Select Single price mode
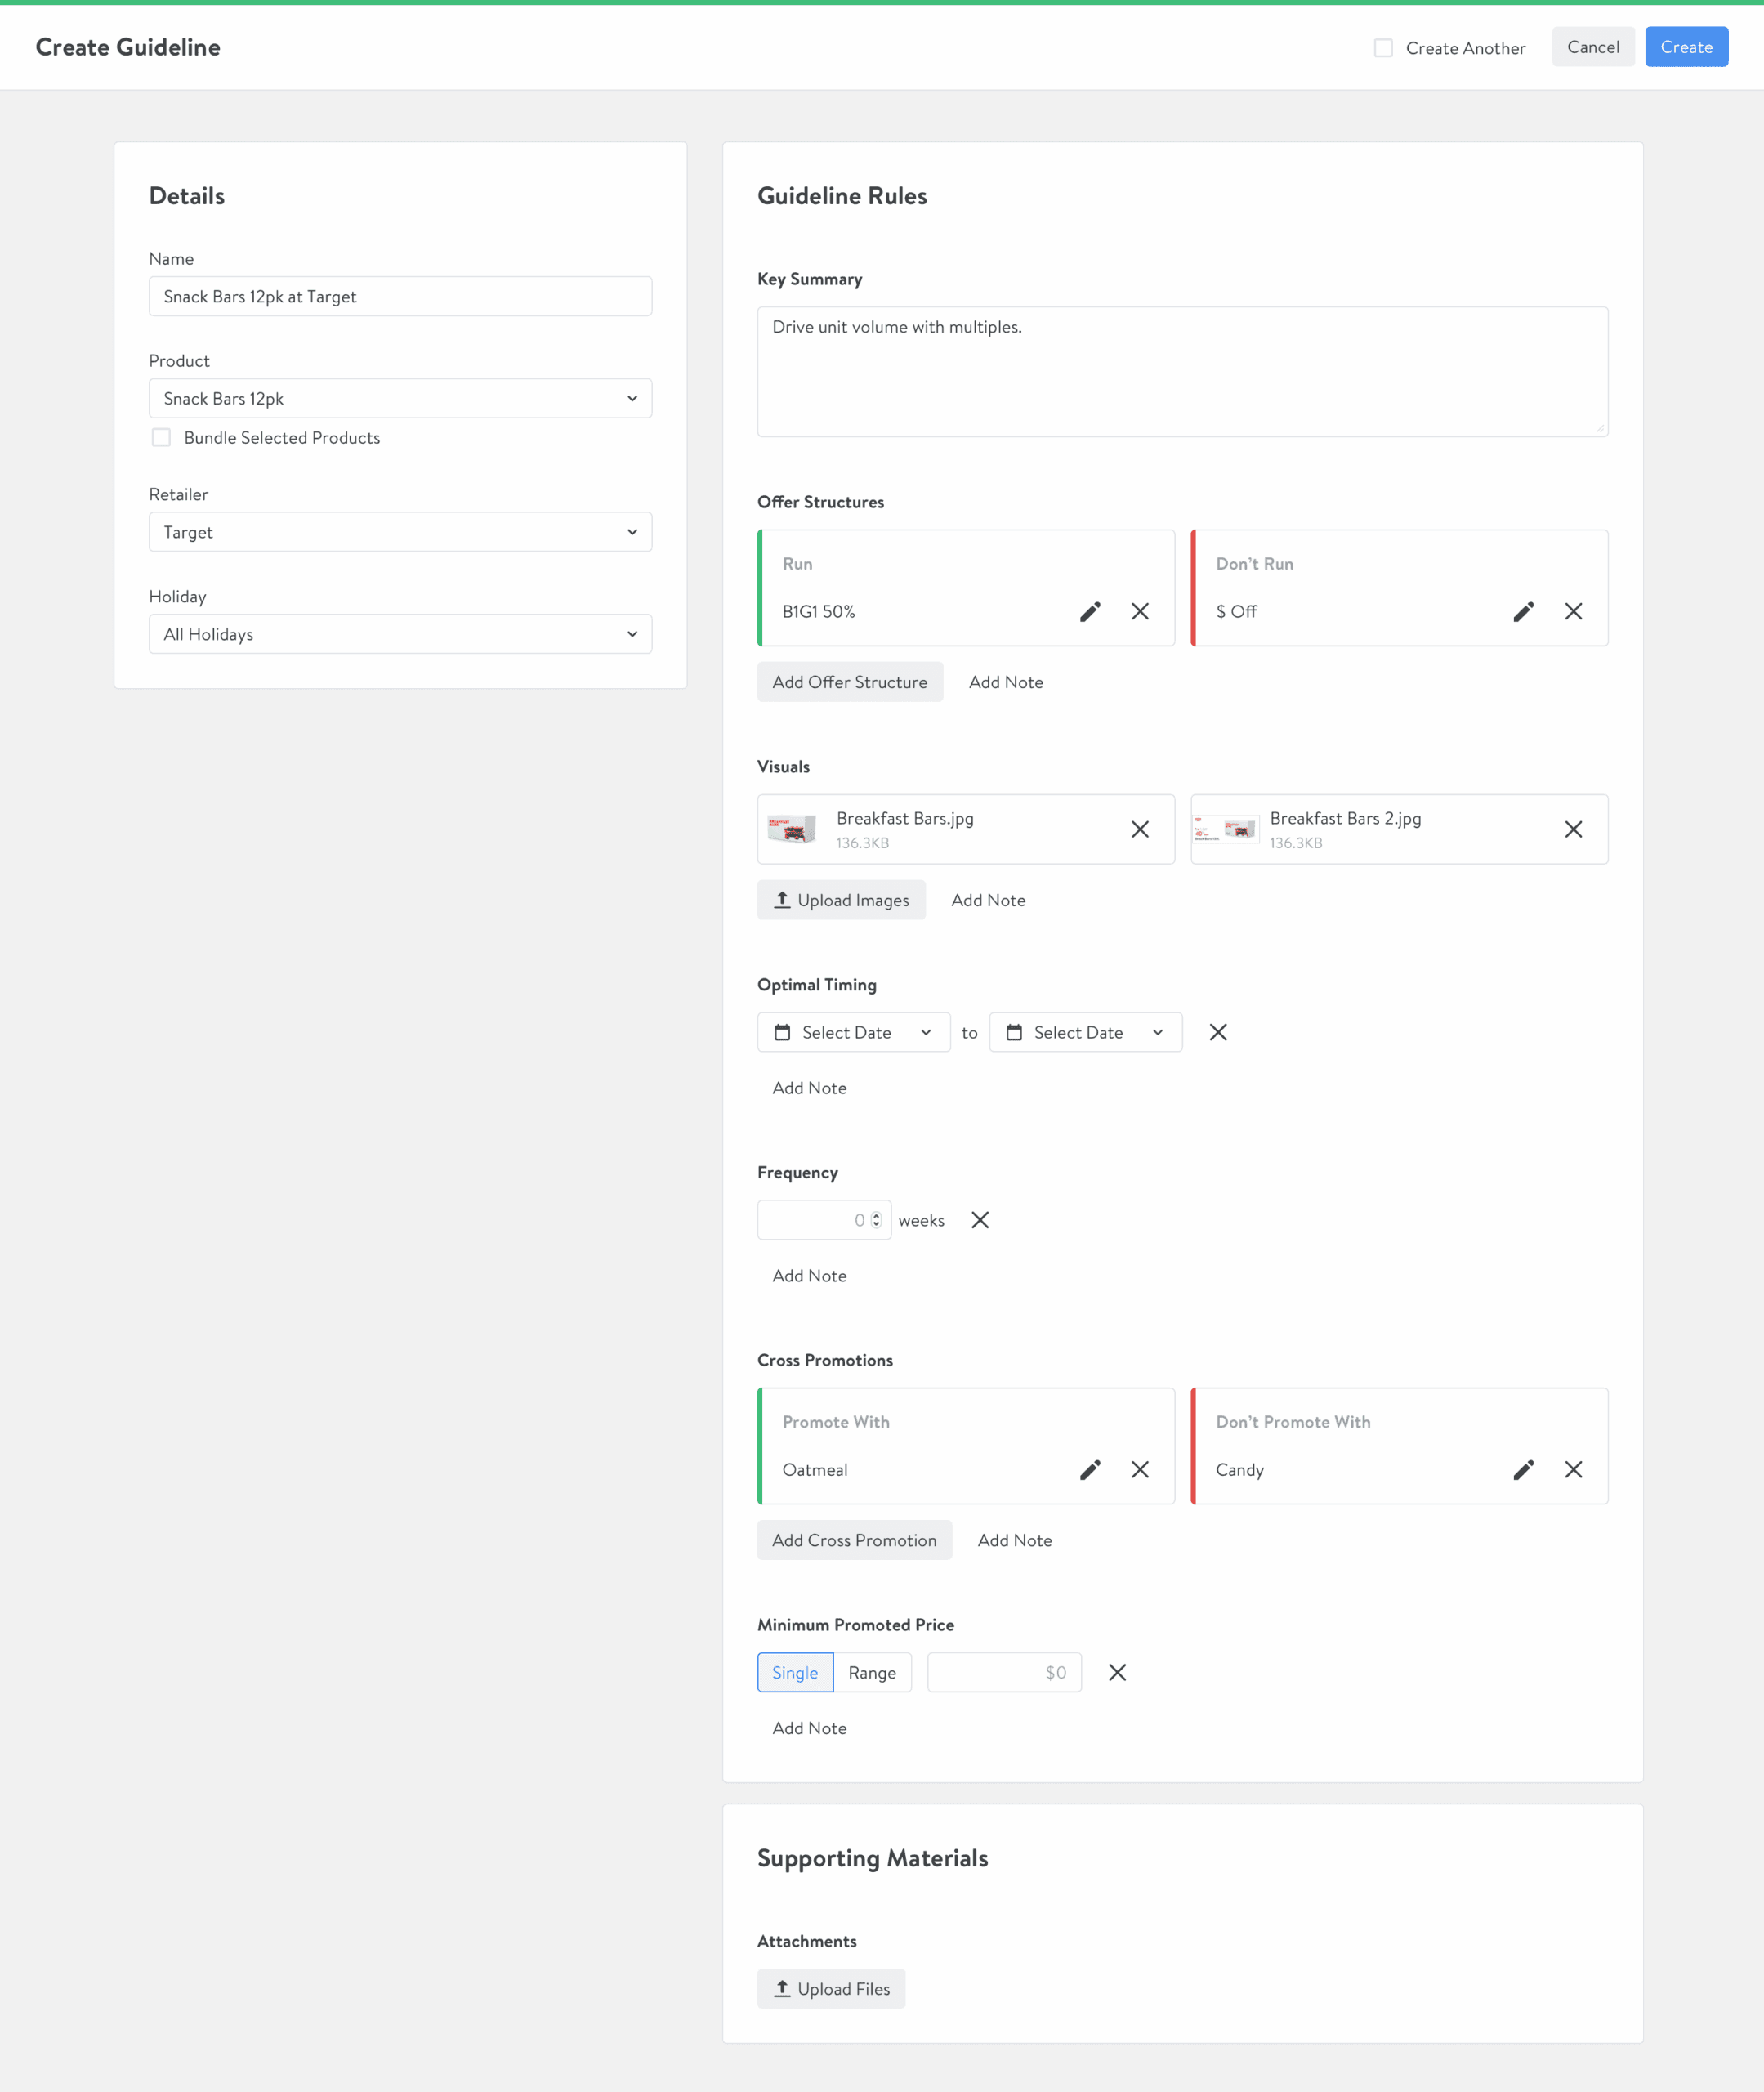Image resolution: width=1764 pixels, height=2092 pixels. (795, 1672)
